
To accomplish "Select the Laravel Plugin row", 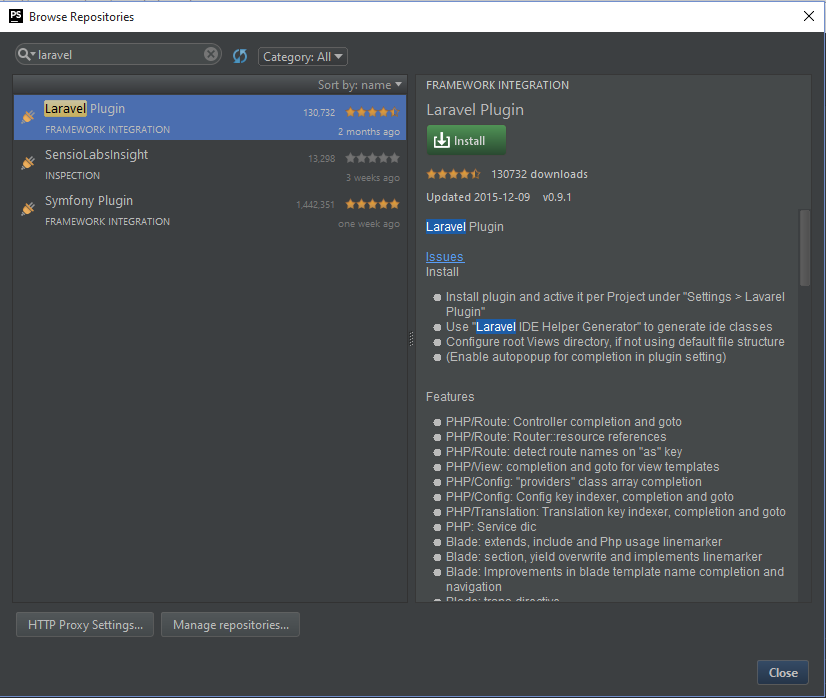I will click(x=210, y=117).
